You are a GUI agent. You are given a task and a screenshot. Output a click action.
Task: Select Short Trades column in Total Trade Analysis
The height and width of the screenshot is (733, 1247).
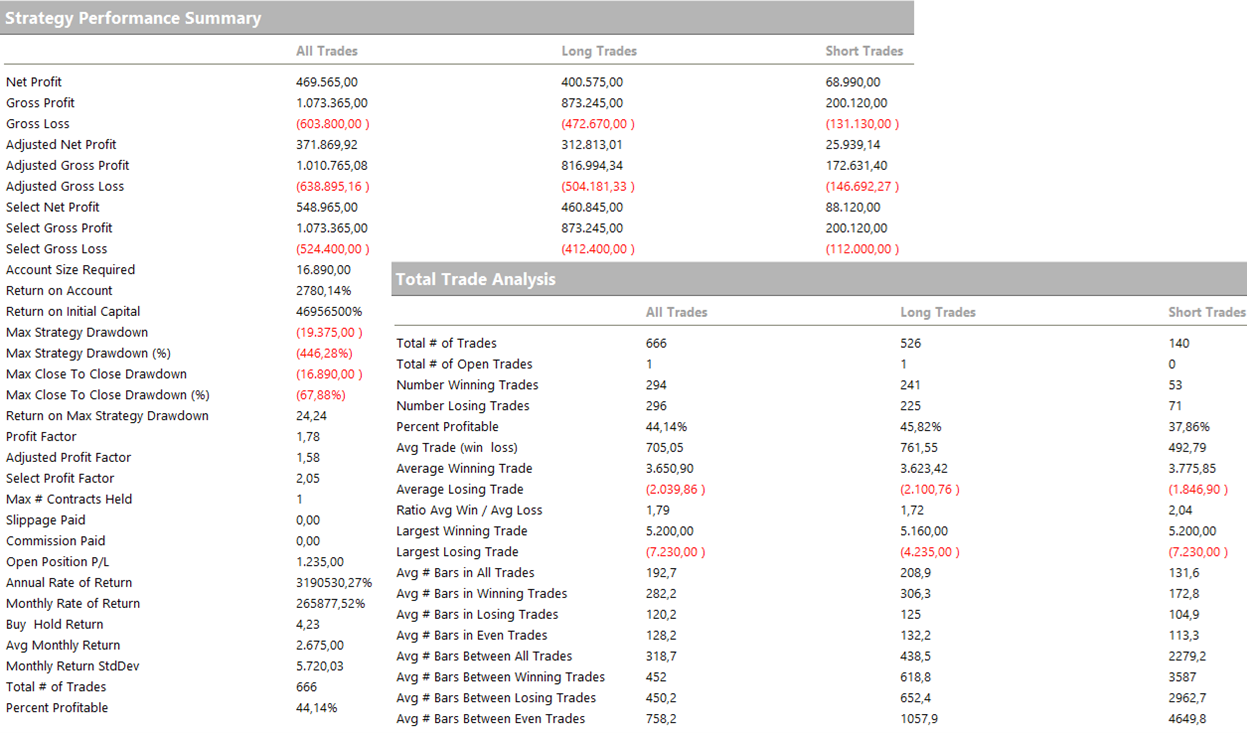(1206, 312)
